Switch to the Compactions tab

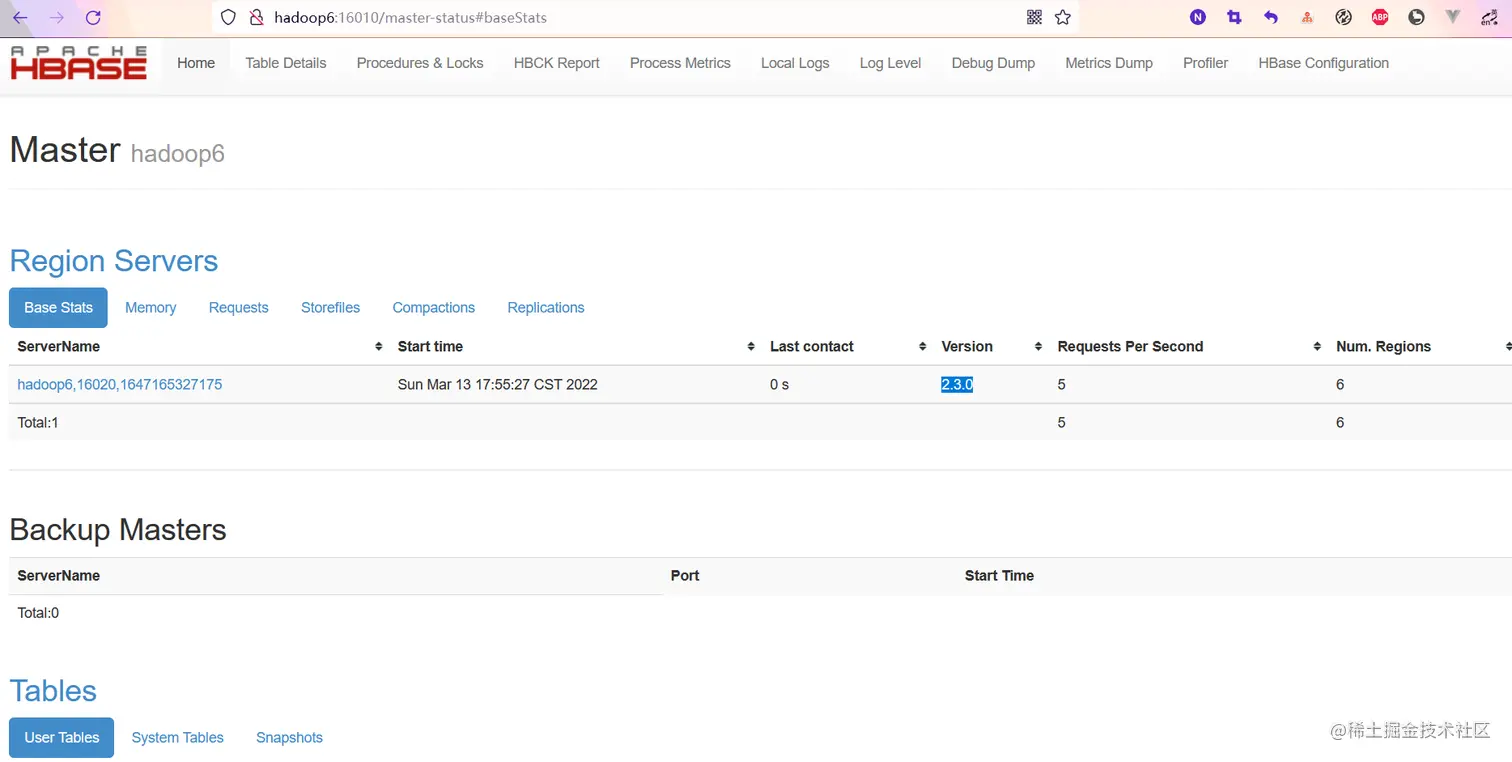(x=433, y=308)
